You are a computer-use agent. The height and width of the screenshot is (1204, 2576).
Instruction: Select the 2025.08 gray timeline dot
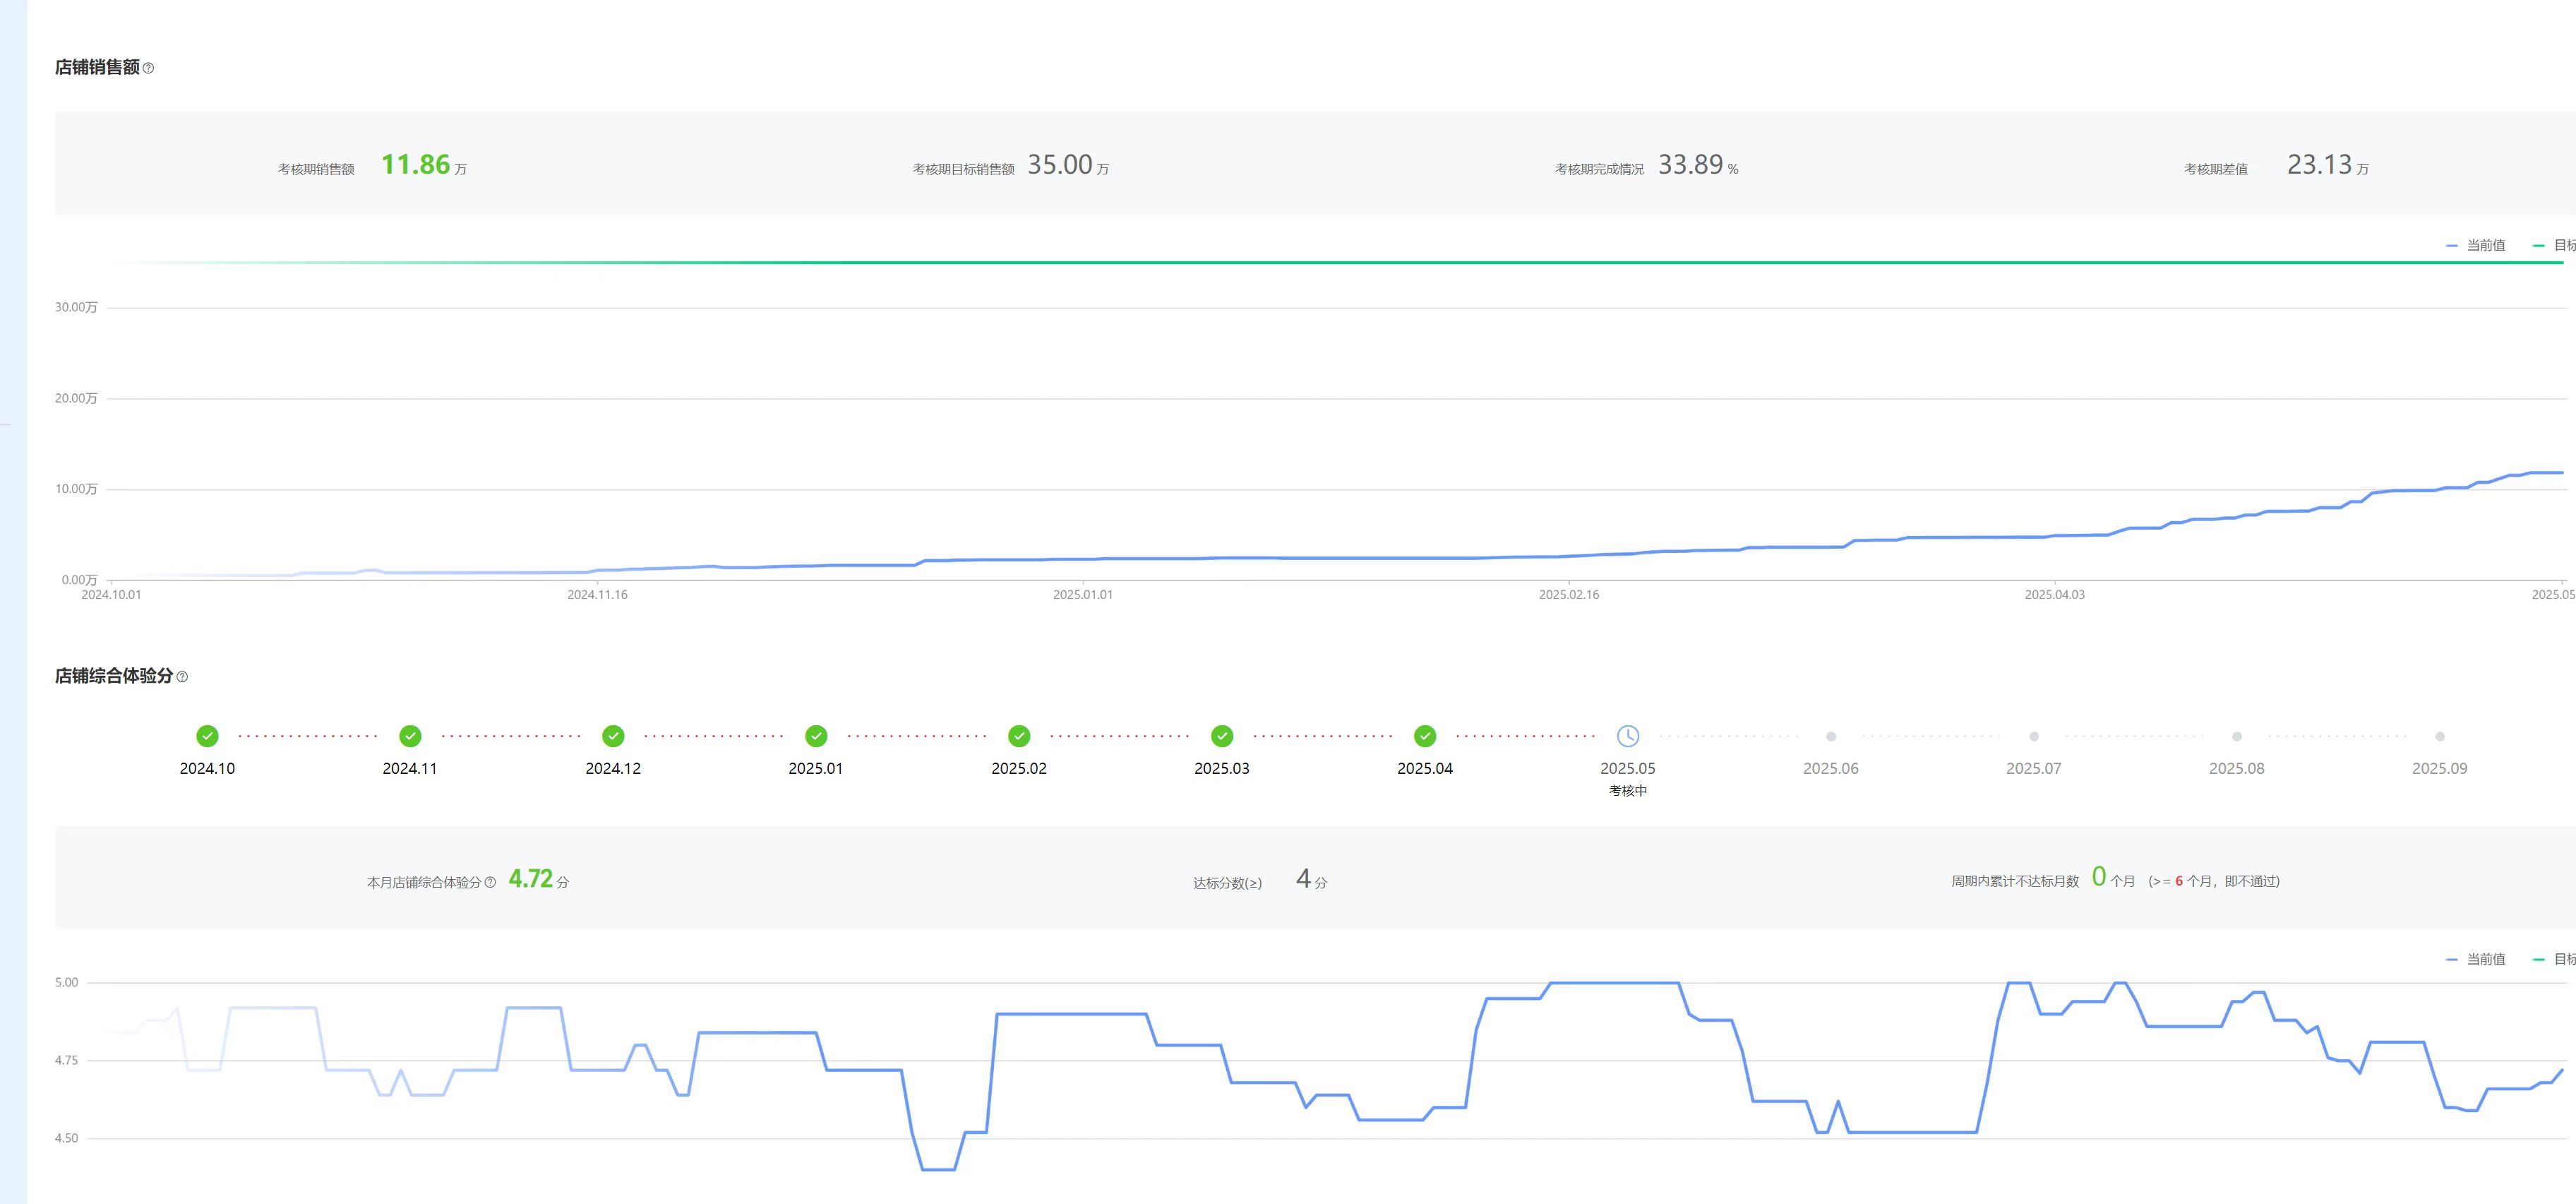click(x=2236, y=736)
